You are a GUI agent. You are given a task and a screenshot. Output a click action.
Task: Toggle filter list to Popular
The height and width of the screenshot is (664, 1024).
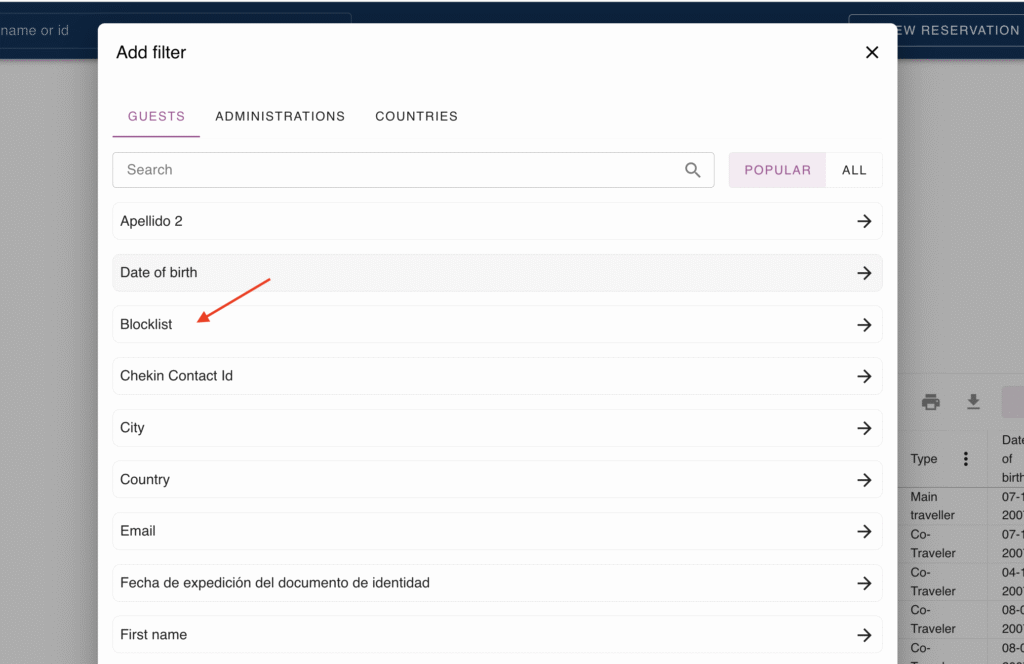777,170
